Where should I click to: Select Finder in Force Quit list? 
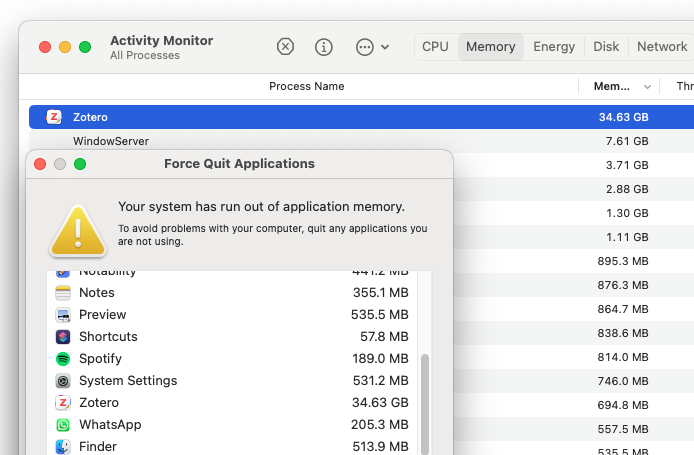232,446
